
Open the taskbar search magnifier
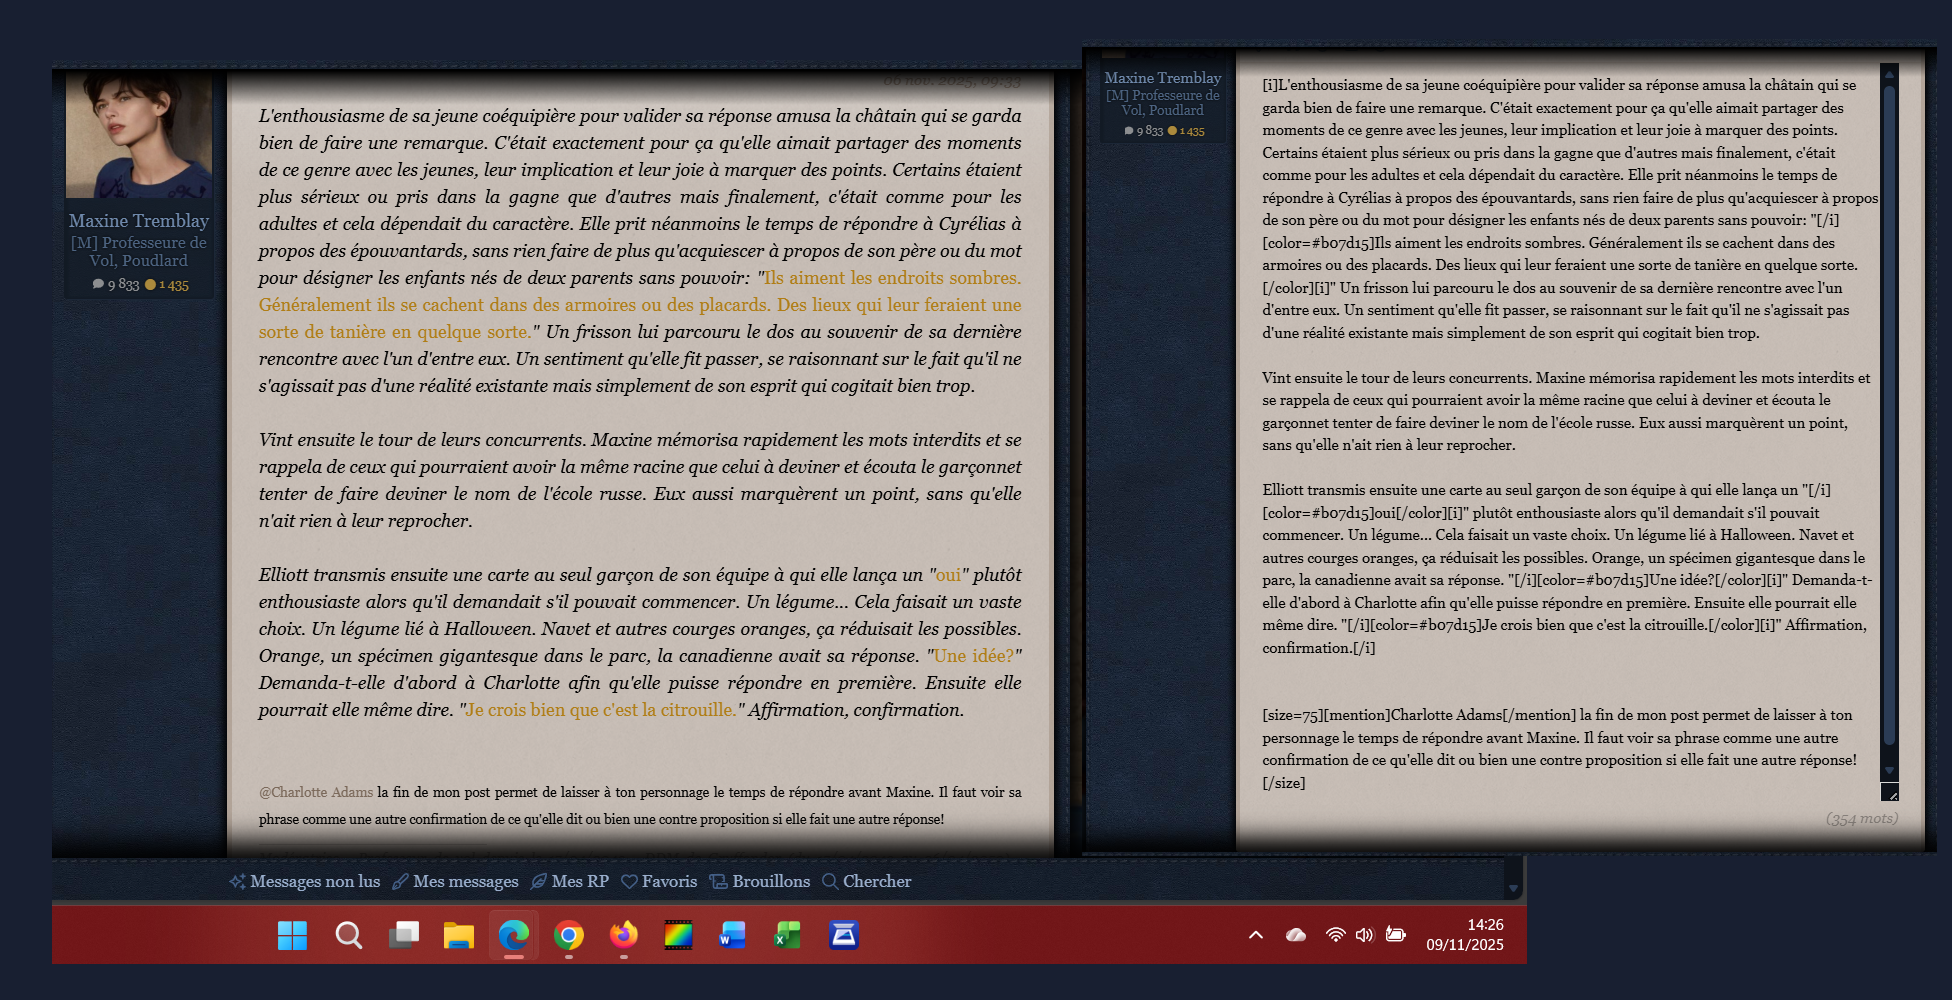pyautogui.click(x=348, y=936)
